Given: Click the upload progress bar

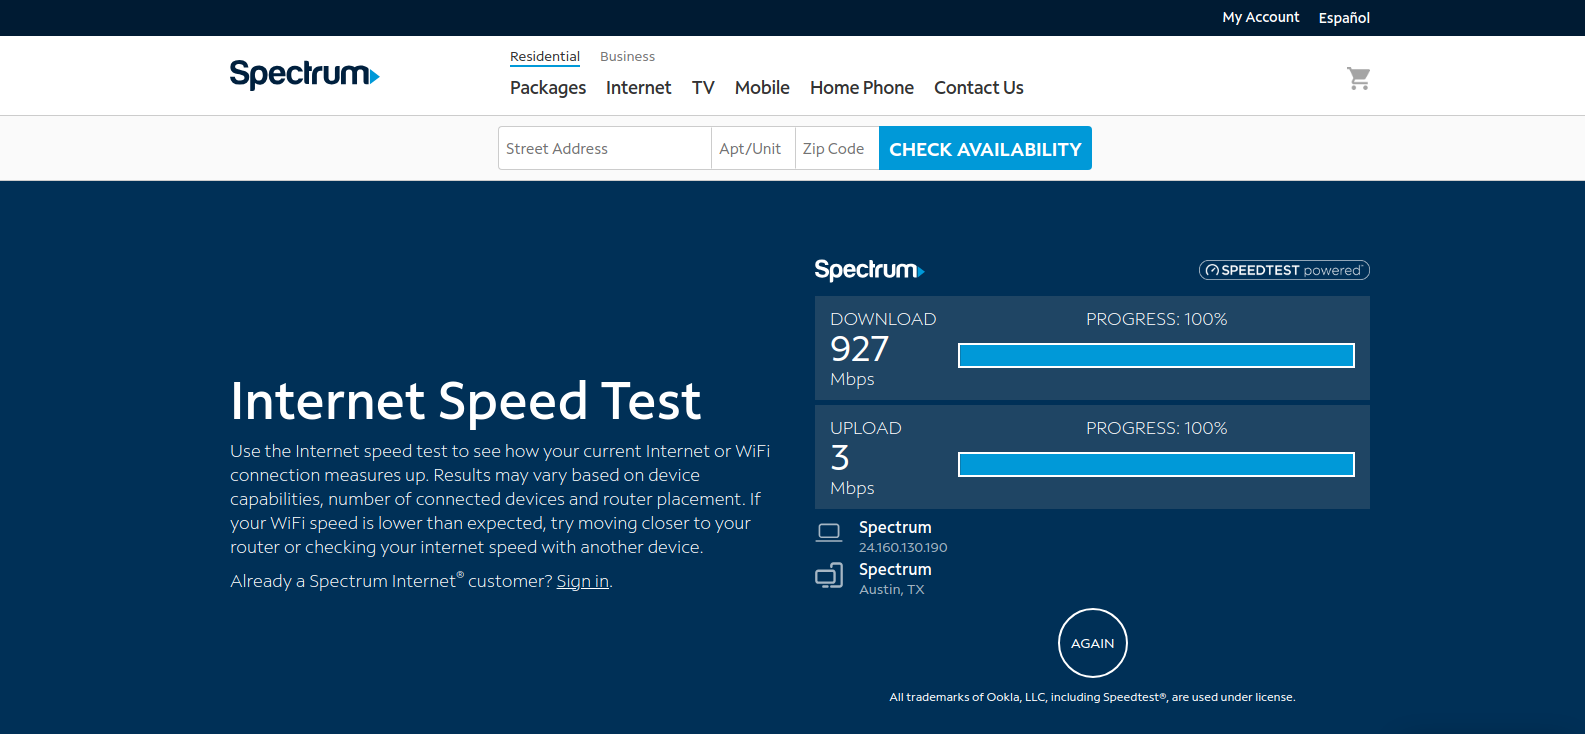Looking at the screenshot, I should tap(1156, 464).
